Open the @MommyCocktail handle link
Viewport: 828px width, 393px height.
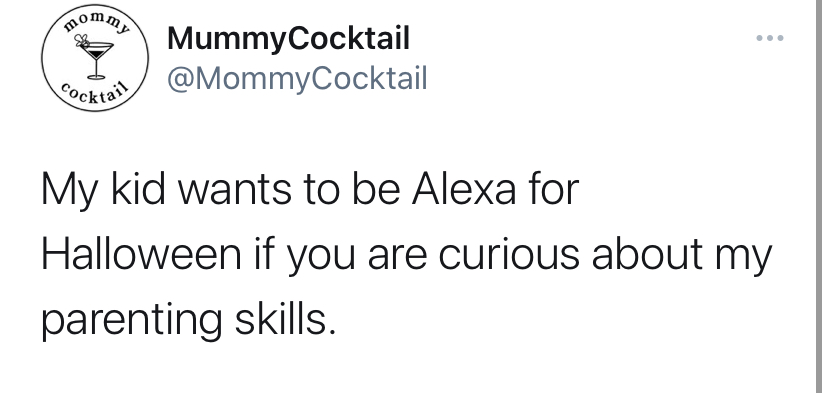[x=297, y=79]
